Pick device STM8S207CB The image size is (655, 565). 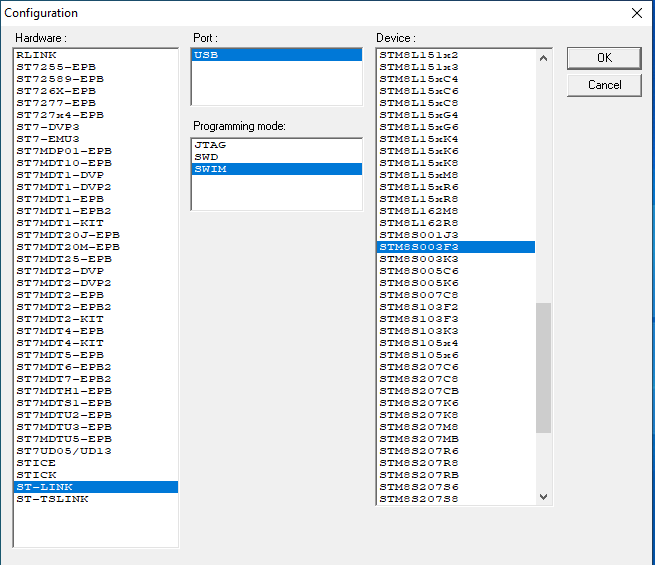pos(456,391)
